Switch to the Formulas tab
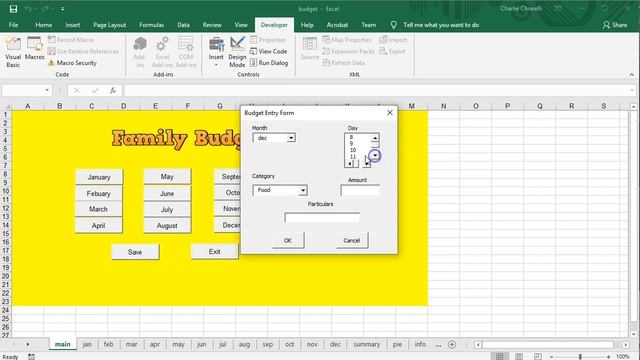Screen dimensions: 640x360 (151, 25)
